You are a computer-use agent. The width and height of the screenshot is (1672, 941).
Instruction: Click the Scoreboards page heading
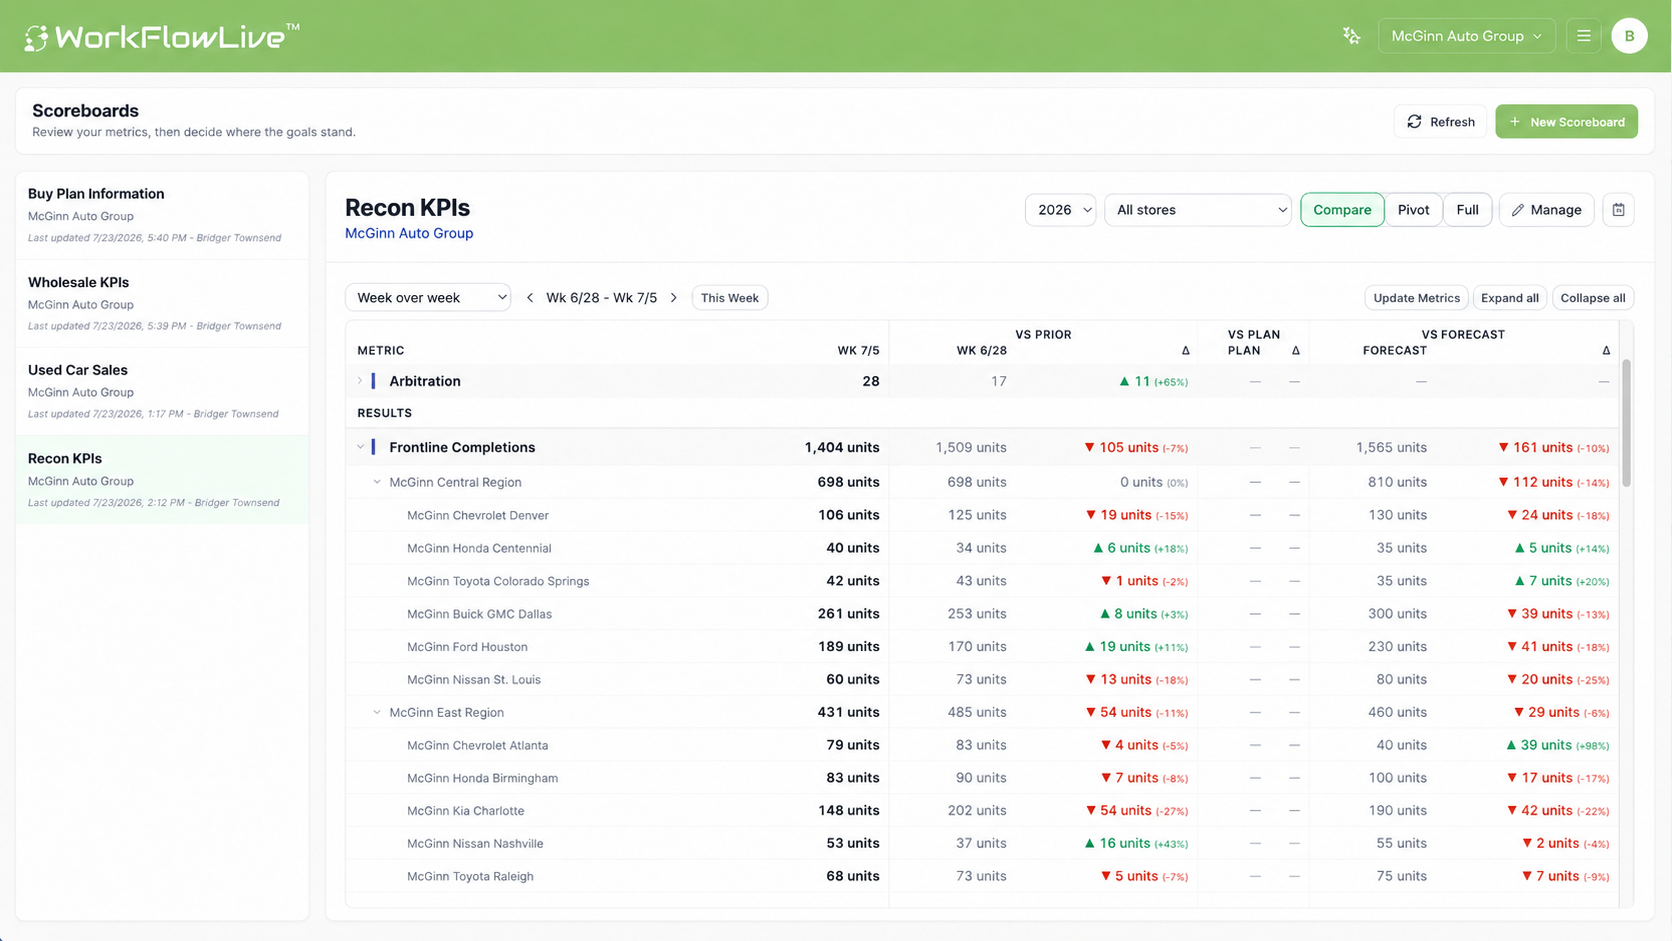pyautogui.click(x=85, y=111)
